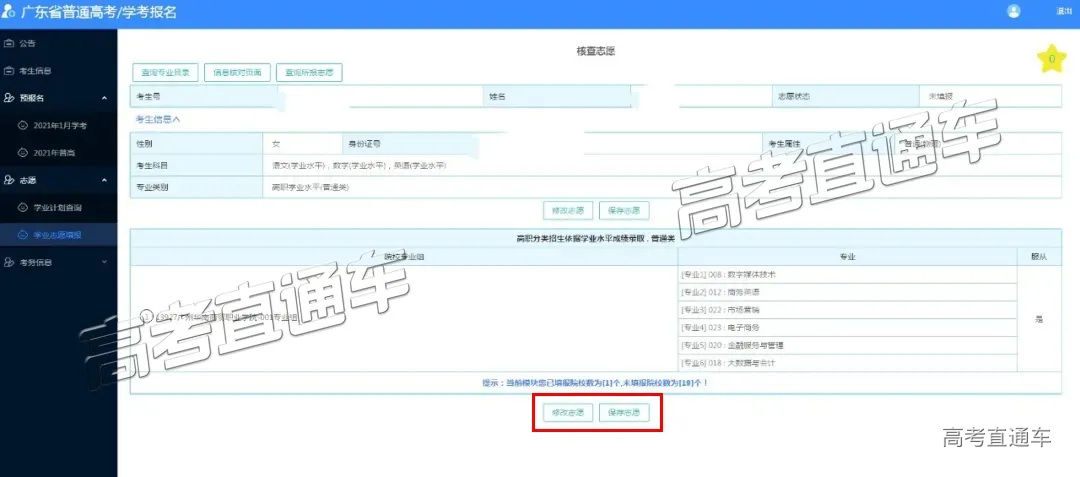This screenshot has width=1080, height=477.
Task: Select the highlighted 学业志愿填报 sidebar item
Action: [x=59, y=235]
